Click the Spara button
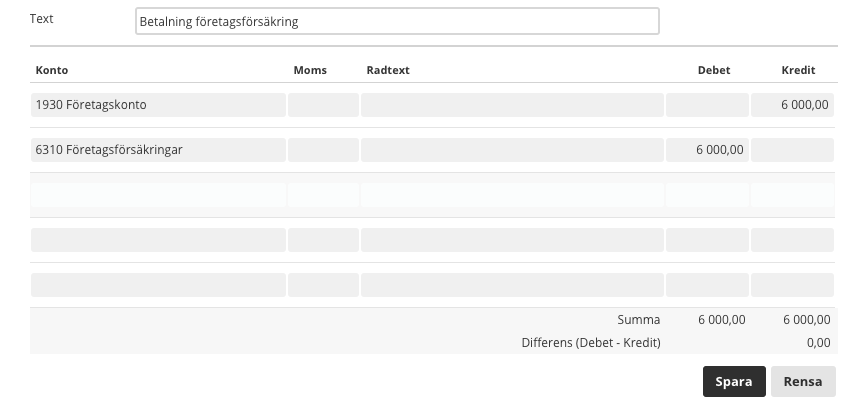Image resolution: width=849 pixels, height=412 pixels. [x=734, y=381]
